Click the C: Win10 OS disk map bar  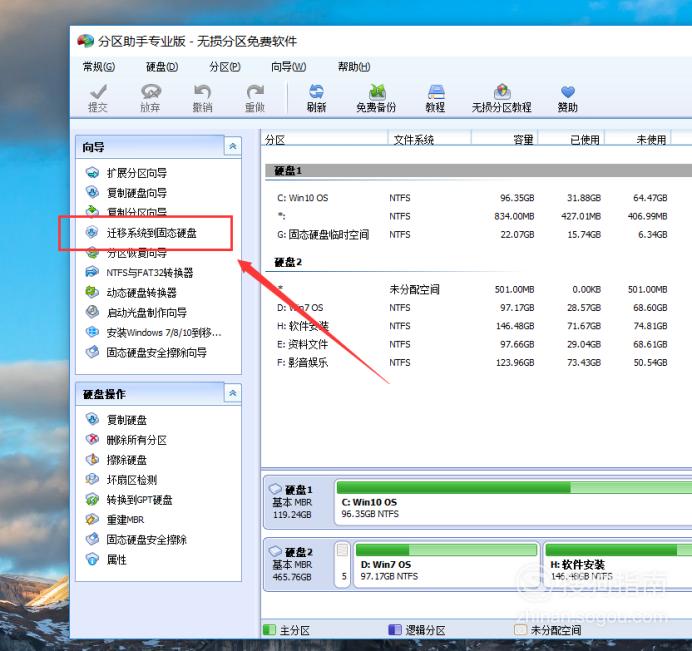click(x=513, y=502)
